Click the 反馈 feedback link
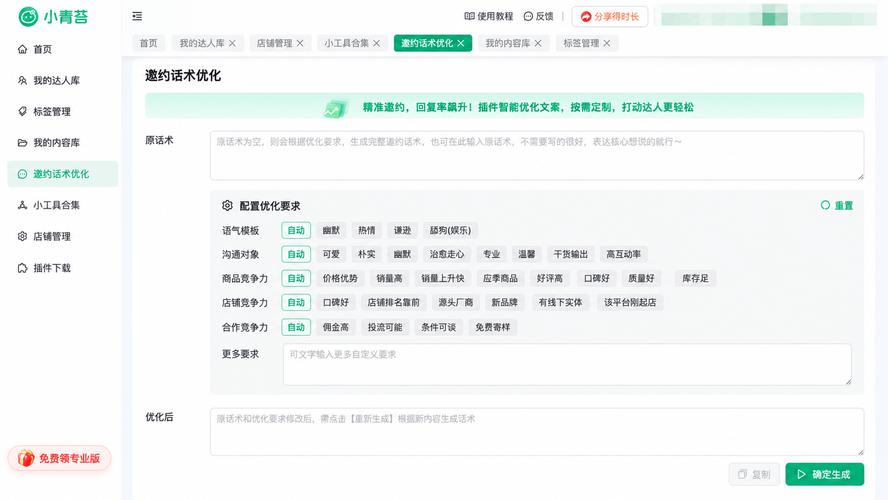888x500 pixels. pos(538,16)
